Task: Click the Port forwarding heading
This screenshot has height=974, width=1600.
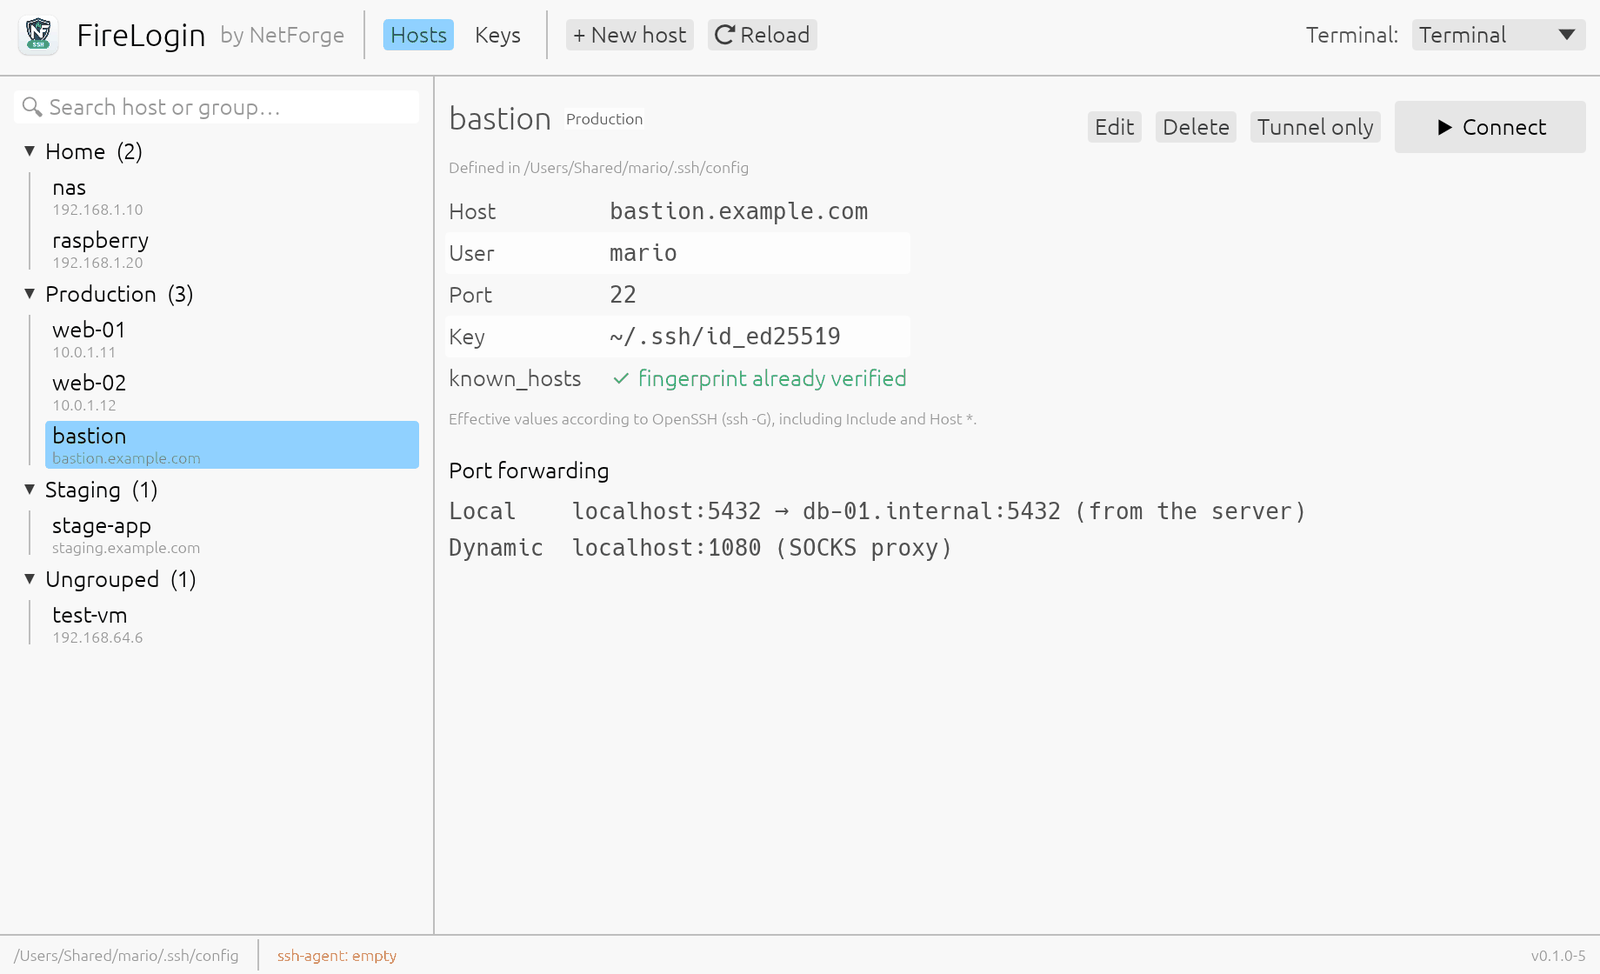Action: (529, 471)
